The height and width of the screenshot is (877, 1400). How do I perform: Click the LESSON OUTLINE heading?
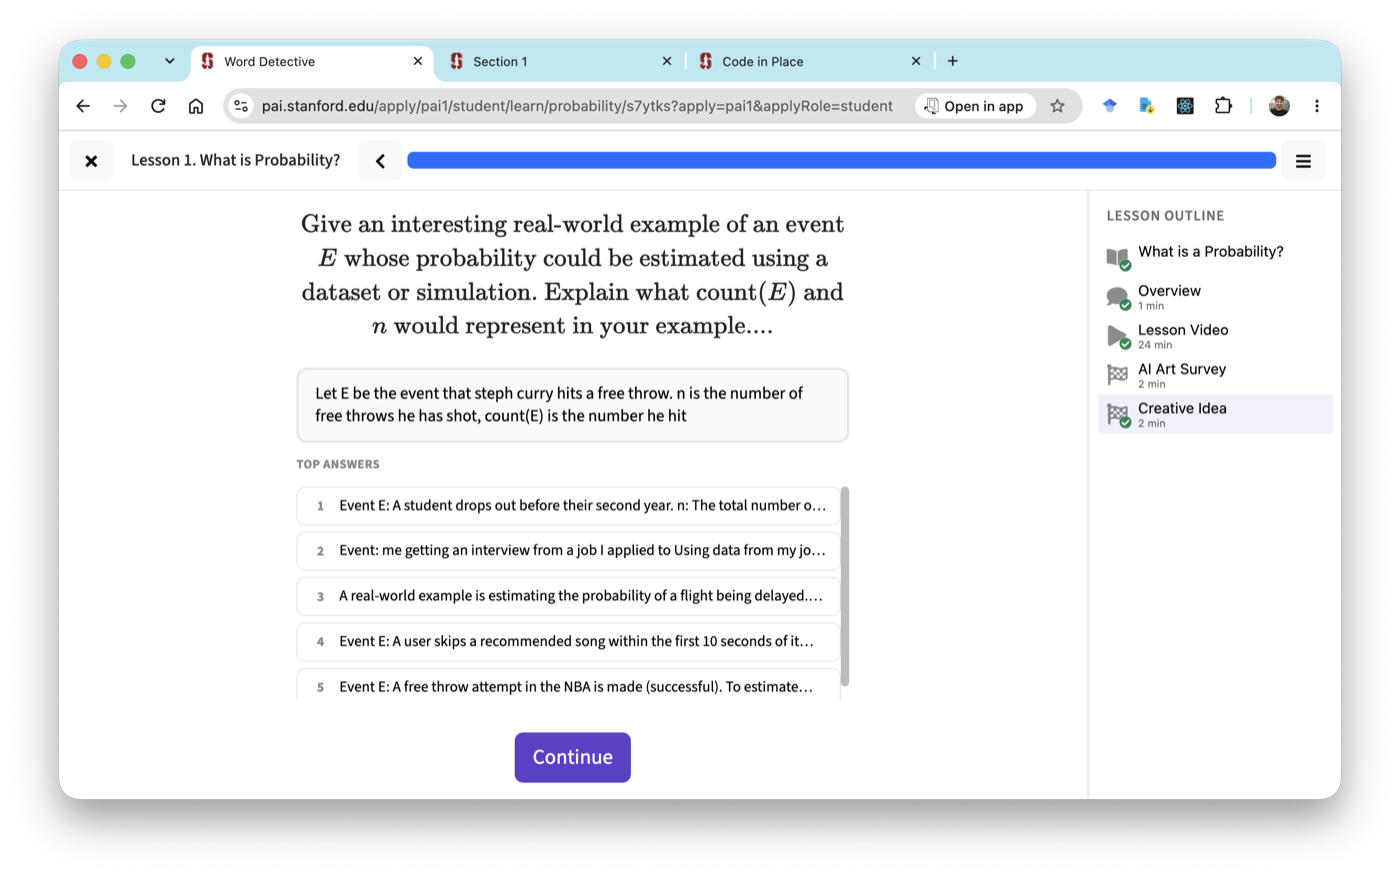coord(1165,216)
